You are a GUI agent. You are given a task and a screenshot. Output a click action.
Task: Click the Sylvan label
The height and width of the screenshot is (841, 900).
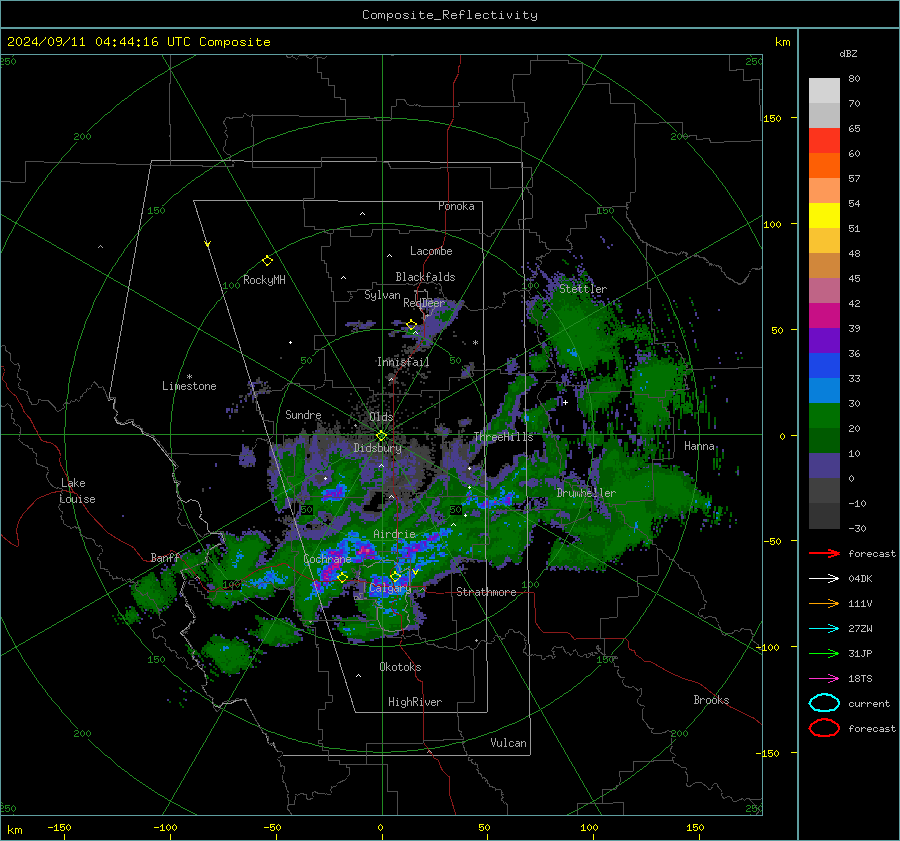click(x=382, y=295)
